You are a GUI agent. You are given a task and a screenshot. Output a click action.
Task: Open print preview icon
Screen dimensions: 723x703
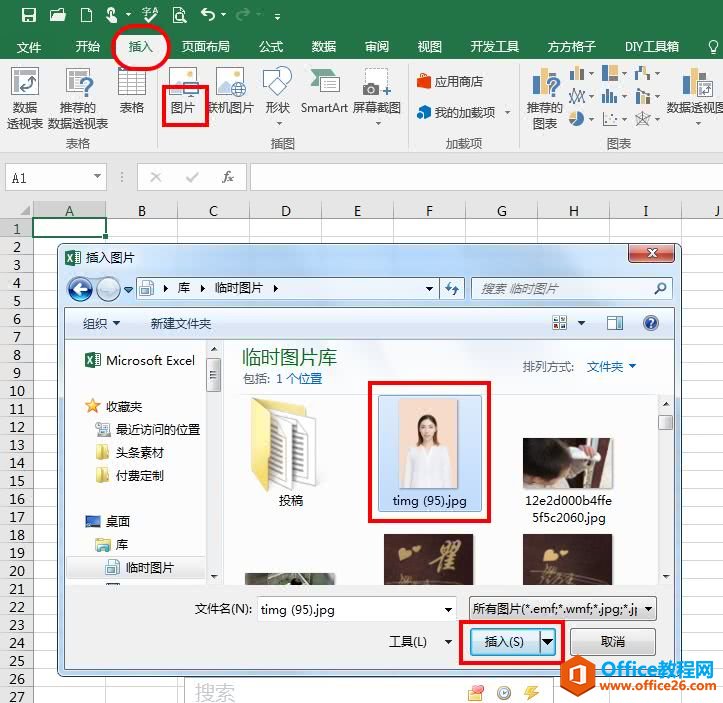tap(179, 15)
